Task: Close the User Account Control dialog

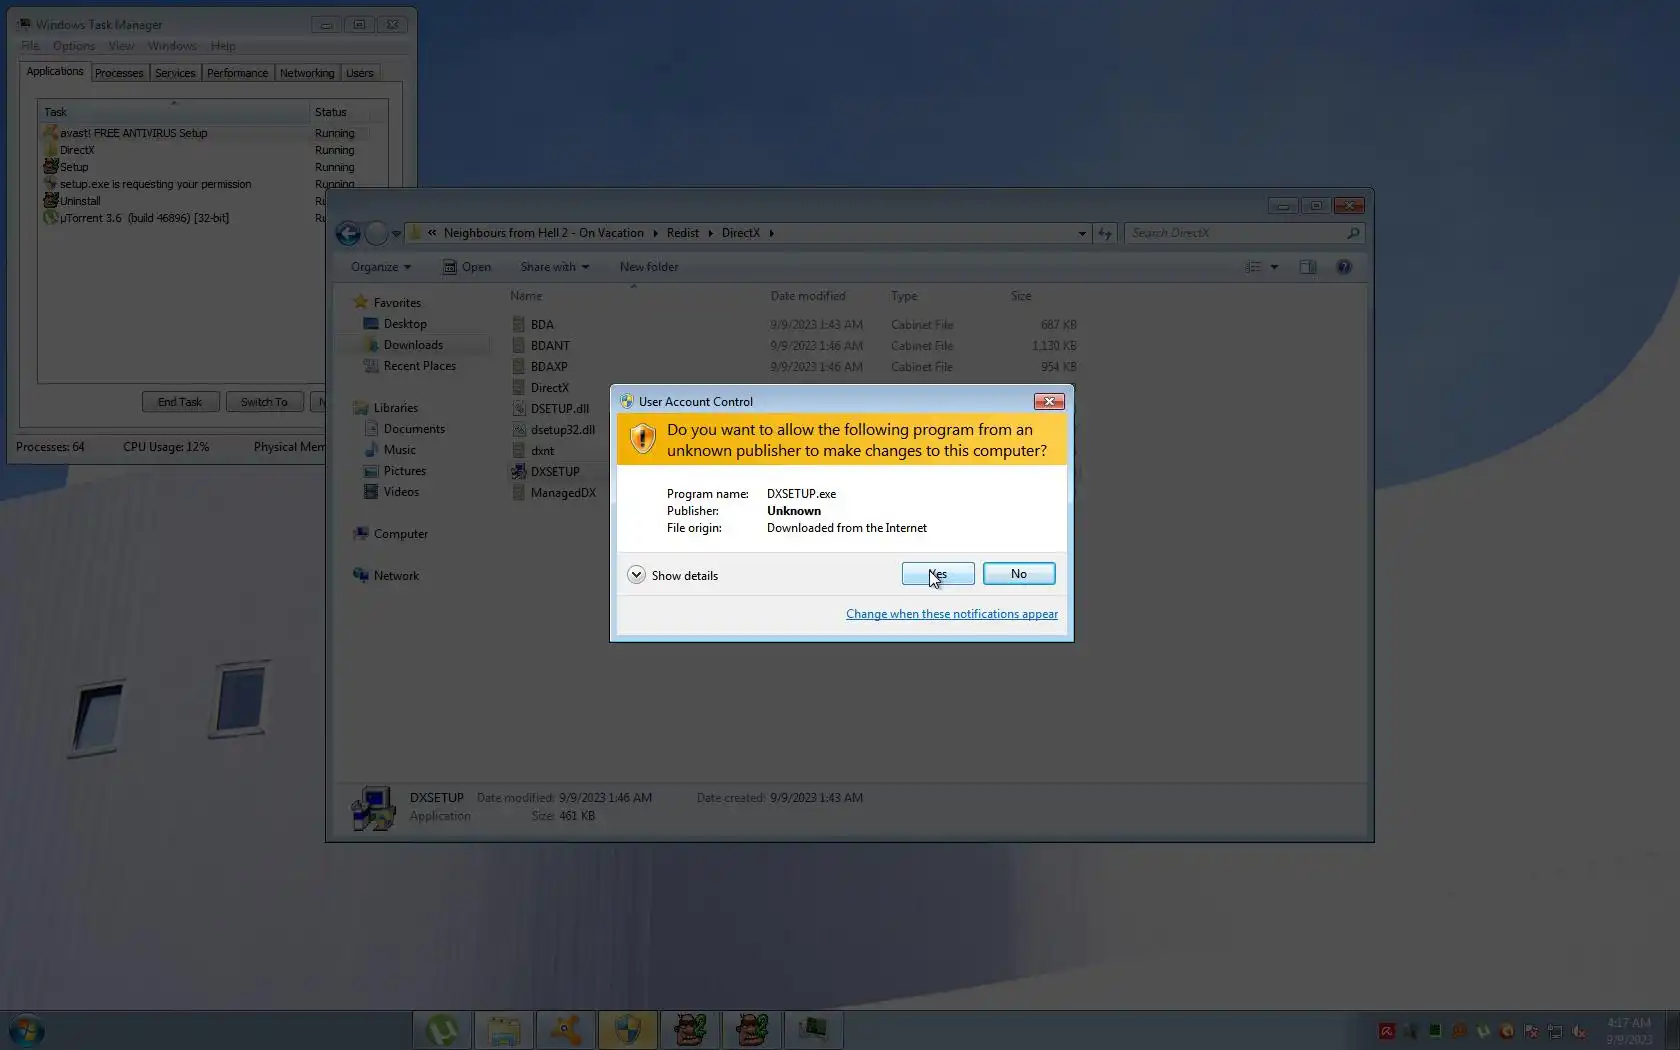Action: click(1049, 401)
